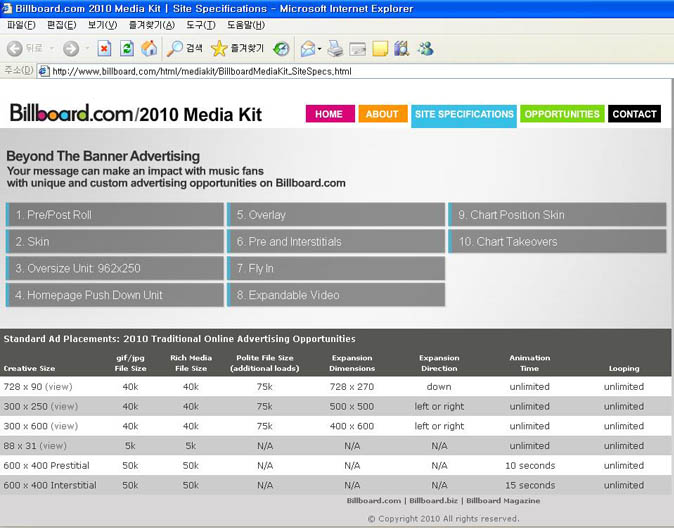Click the Stop loading icon
Screen dimensions: 674x528
[x=104, y=48]
